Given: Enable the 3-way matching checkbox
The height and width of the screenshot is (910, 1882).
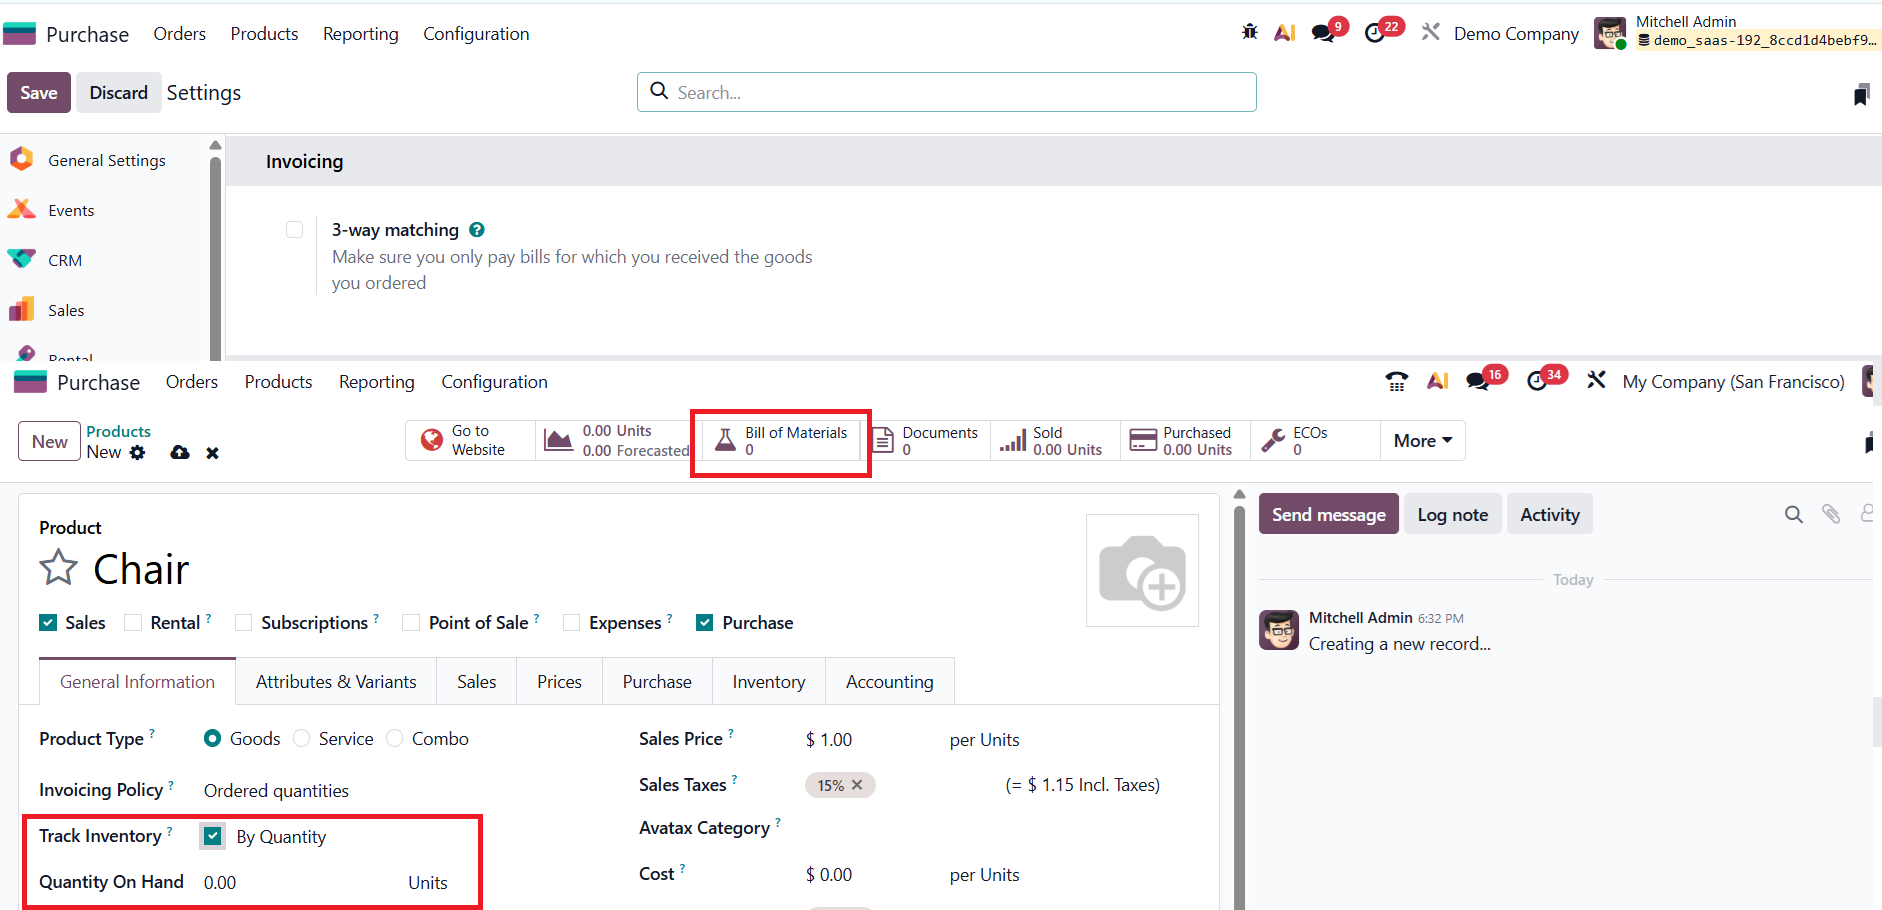Looking at the screenshot, I should [294, 230].
